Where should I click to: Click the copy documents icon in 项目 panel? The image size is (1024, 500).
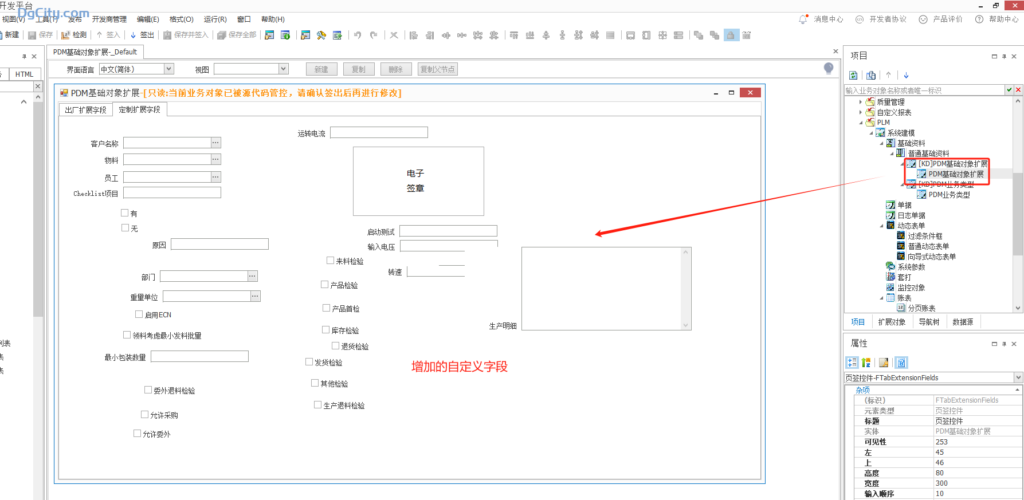[x=871, y=75]
